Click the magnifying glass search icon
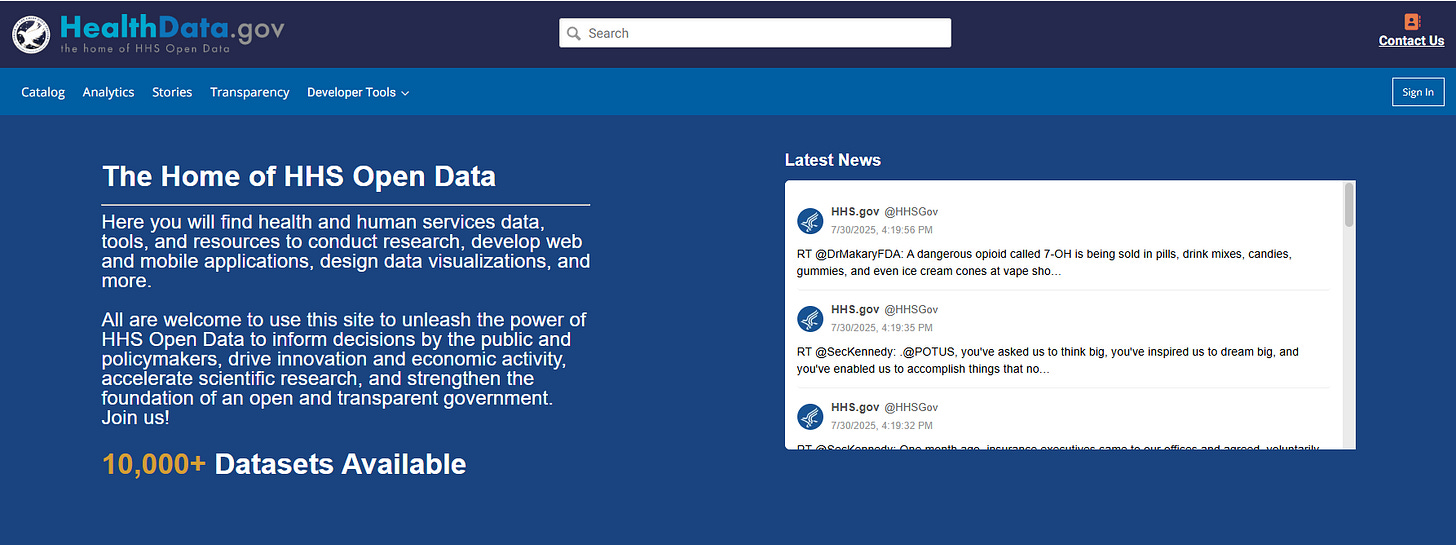This screenshot has height=545, width=1456. coord(574,33)
